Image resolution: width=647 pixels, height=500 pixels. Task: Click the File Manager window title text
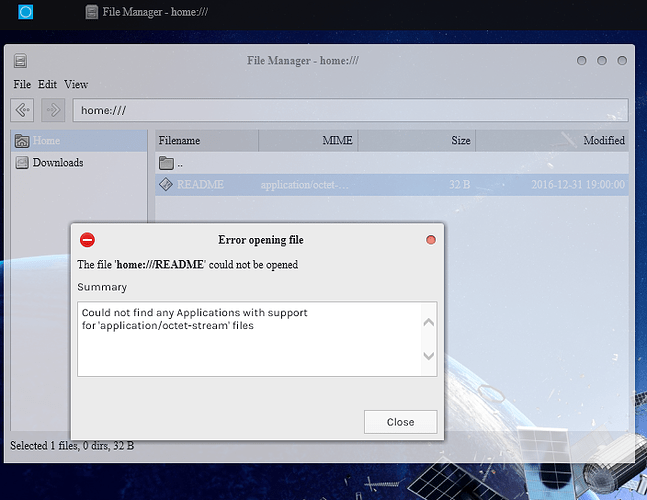(303, 61)
